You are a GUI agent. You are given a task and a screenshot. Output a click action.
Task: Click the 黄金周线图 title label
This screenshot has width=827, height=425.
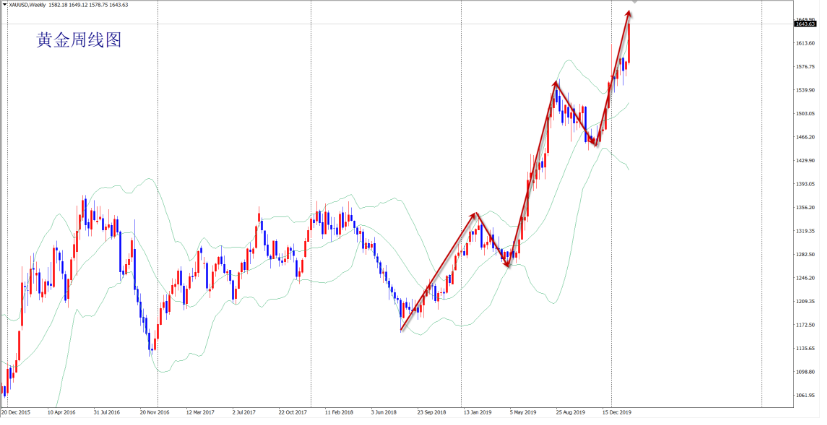pyautogui.click(x=79, y=40)
